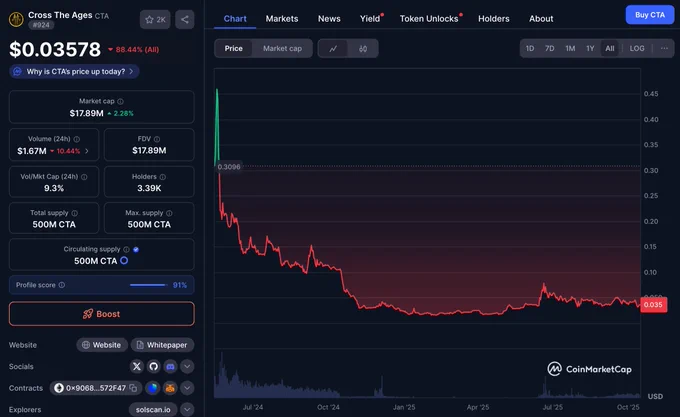This screenshot has width=680, height=417.
Task: Click the 9.3% Vol/Mkt Cap value
Action: 54,188
